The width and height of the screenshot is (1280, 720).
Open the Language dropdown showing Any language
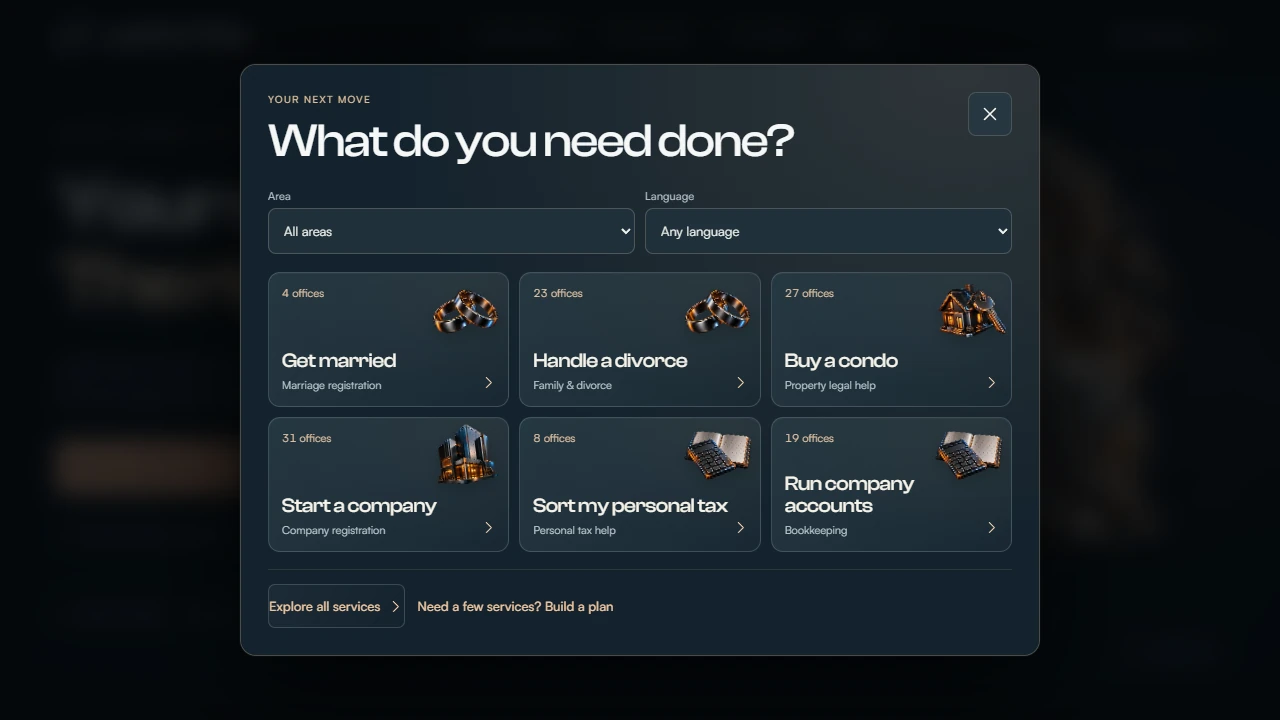point(828,231)
